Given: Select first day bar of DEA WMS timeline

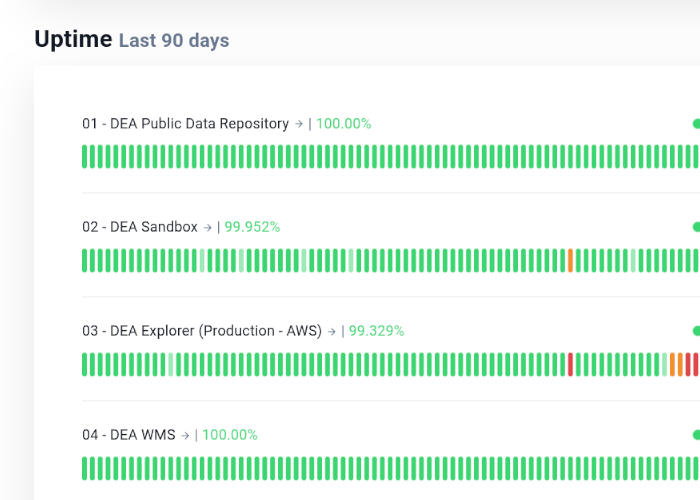Looking at the screenshot, I should (x=84, y=468).
